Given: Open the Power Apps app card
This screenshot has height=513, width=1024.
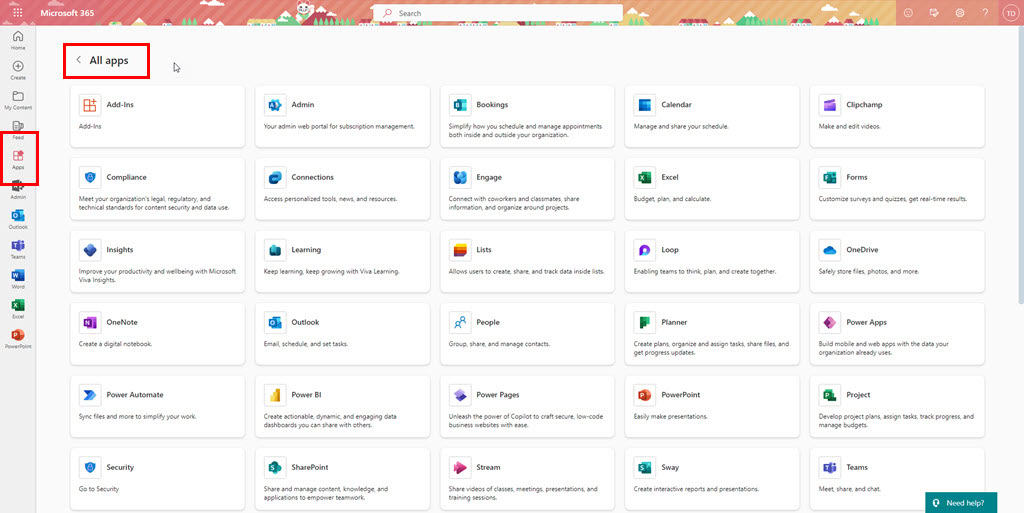Looking at the screenshot, I should point(897,334).
